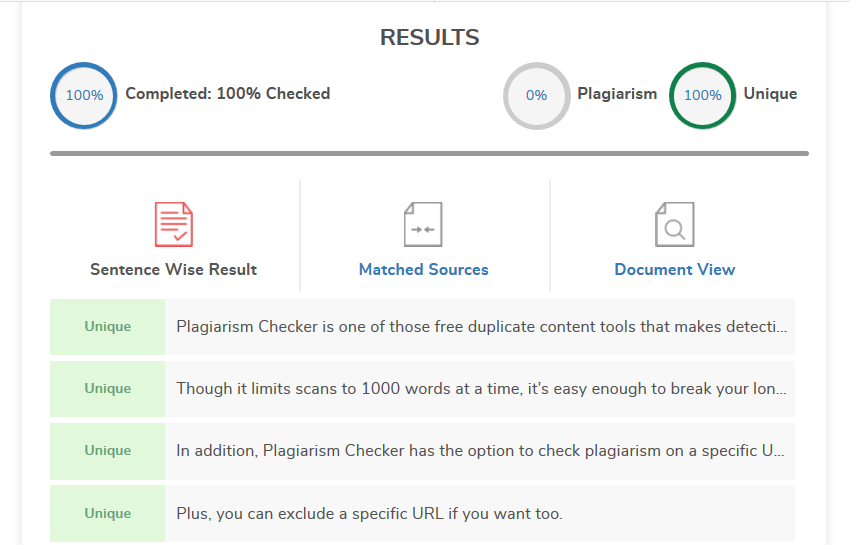Click the Unique badge beside 'In addition'
850x545 pixels.
point(107,451)
